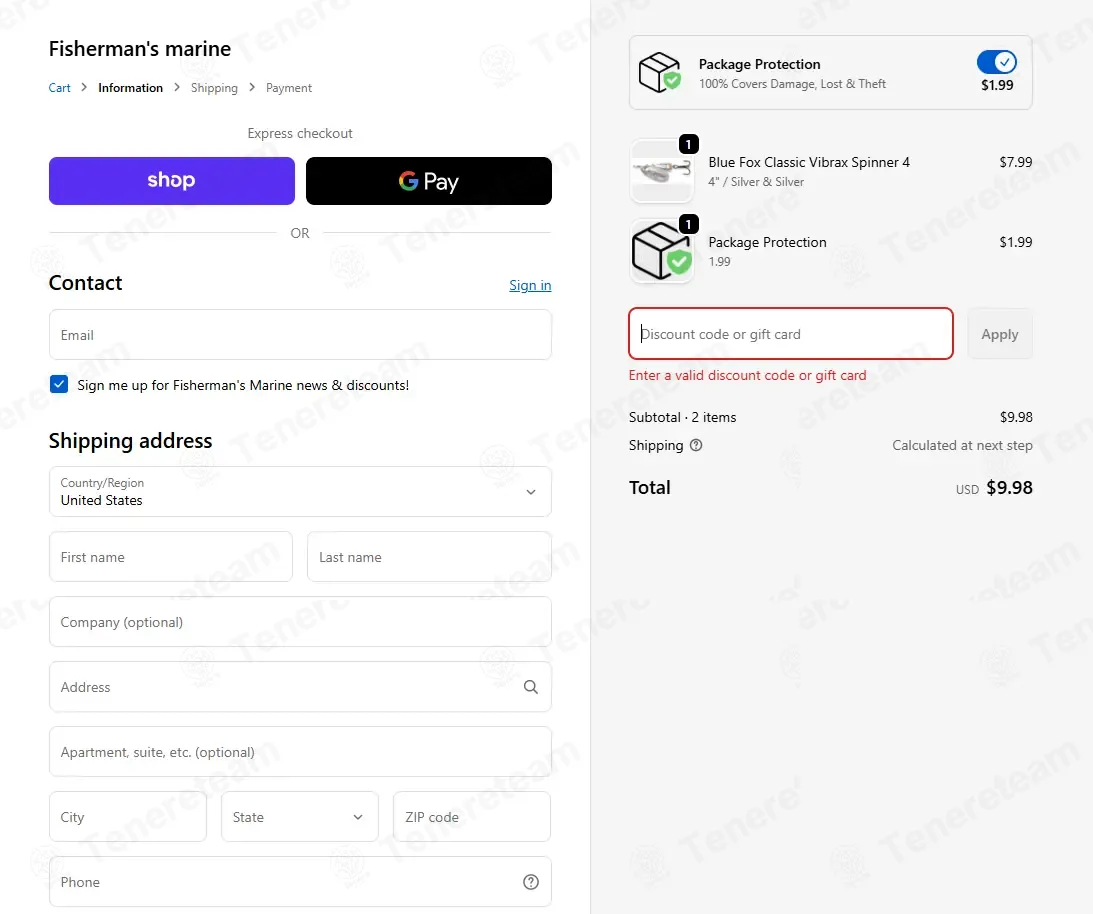Toggle off the Package Protection switch
The height and width of the screenshot is (914, 1093).
pyautogui.click(x=997, y=62)
